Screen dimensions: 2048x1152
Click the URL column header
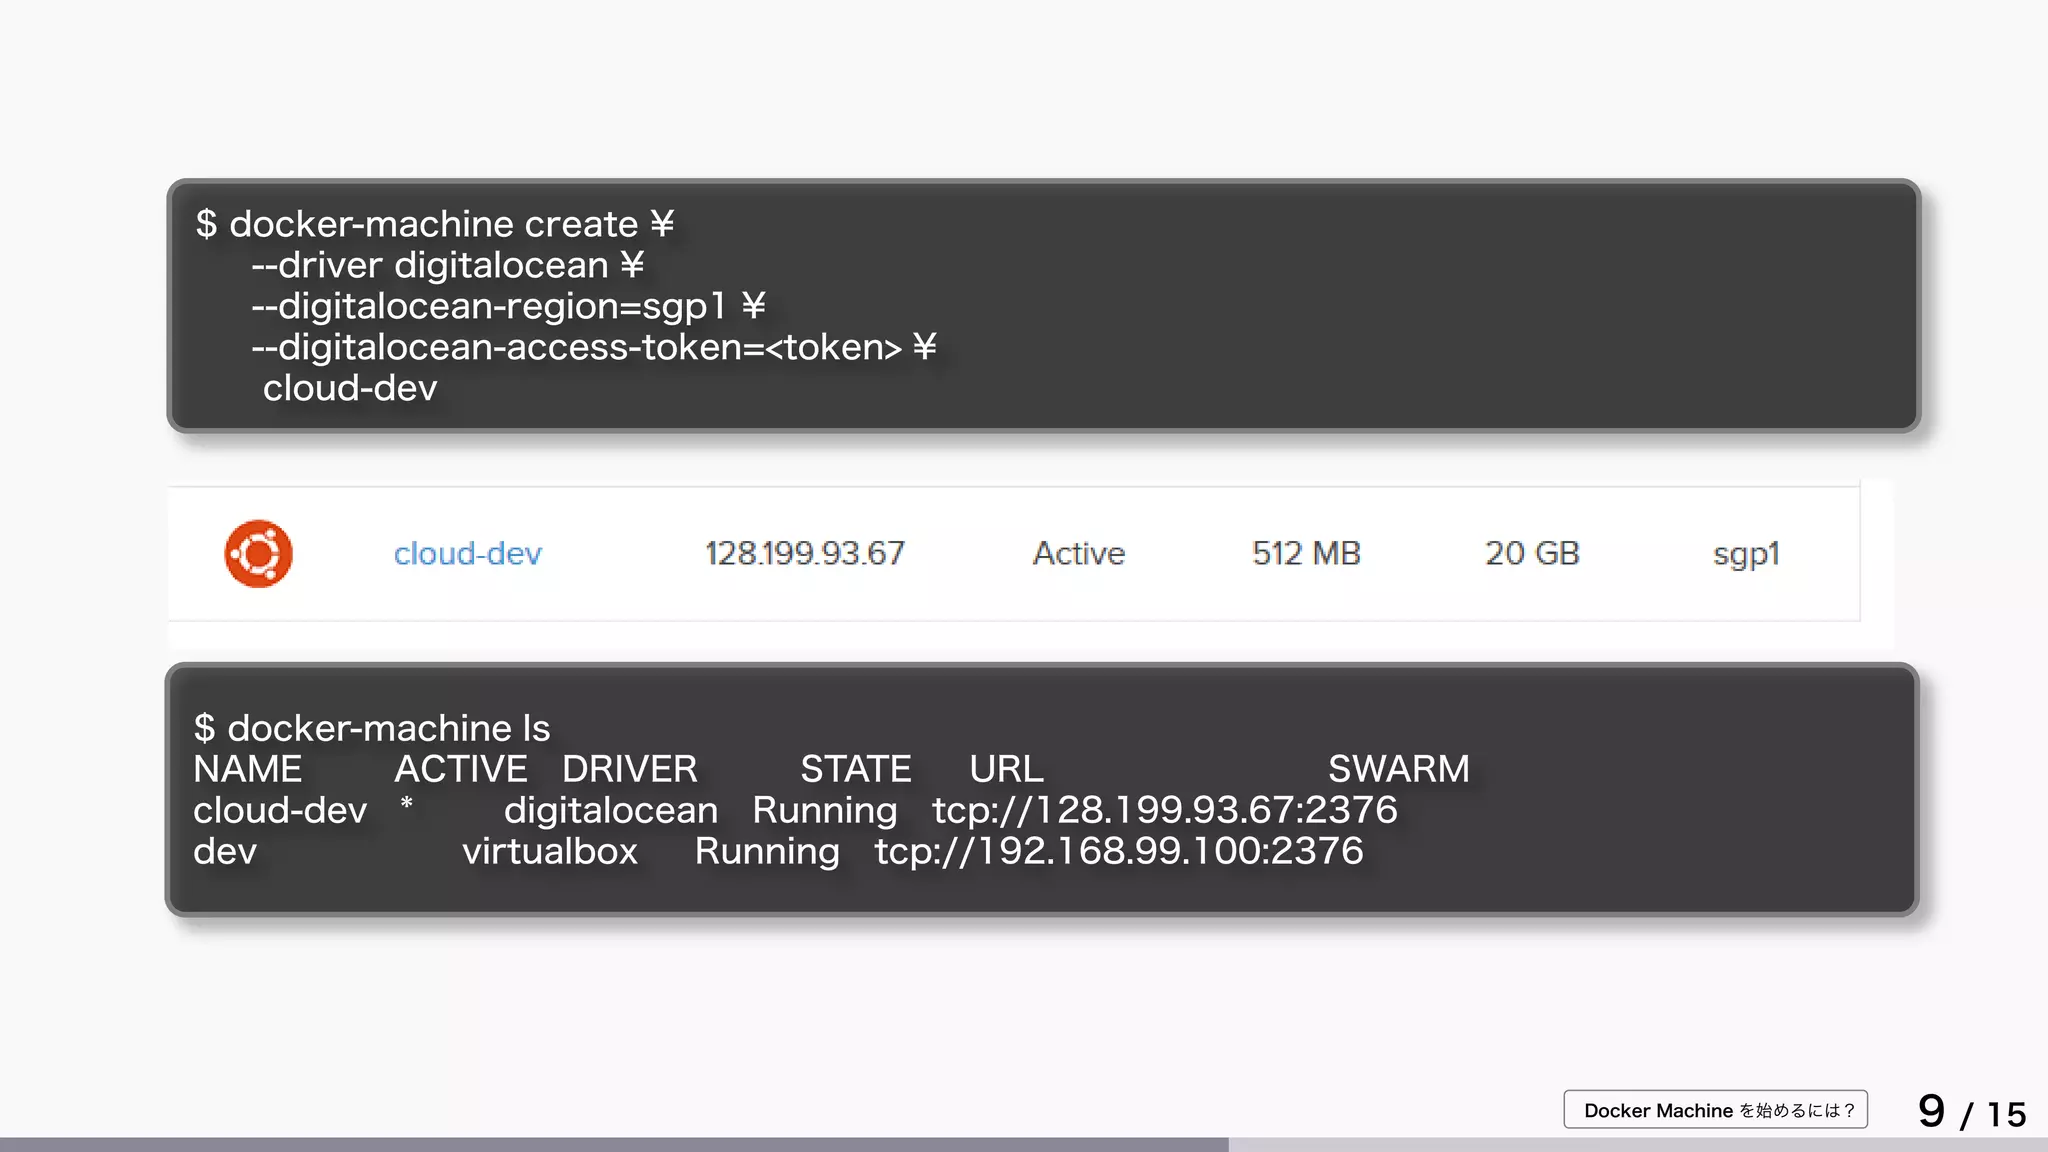[x=1006, y=769]
